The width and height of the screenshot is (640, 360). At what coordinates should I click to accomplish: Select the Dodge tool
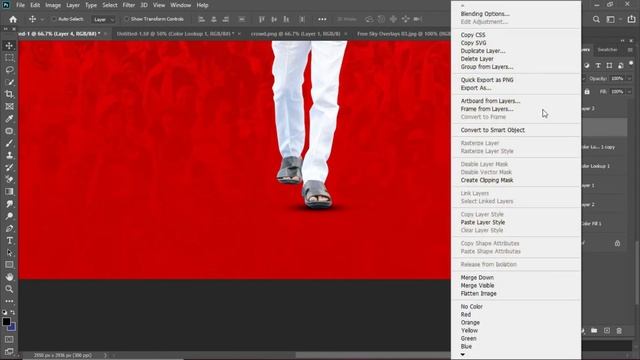[9, 216]
